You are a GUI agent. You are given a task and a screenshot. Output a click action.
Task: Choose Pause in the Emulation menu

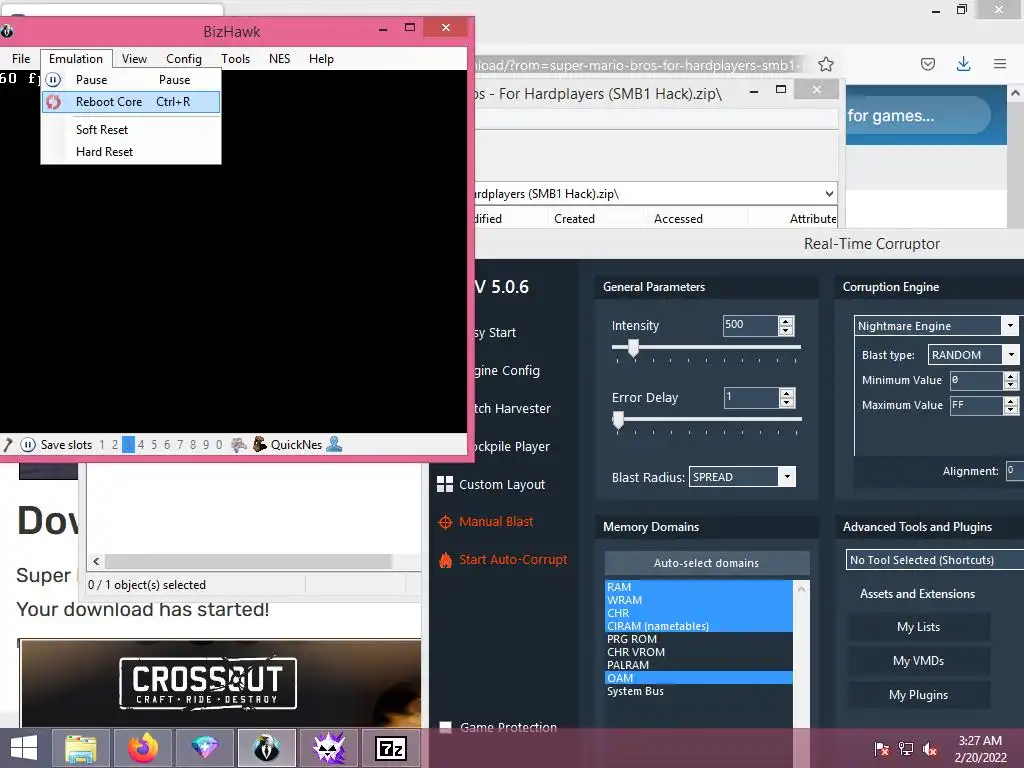click(131, 80)
